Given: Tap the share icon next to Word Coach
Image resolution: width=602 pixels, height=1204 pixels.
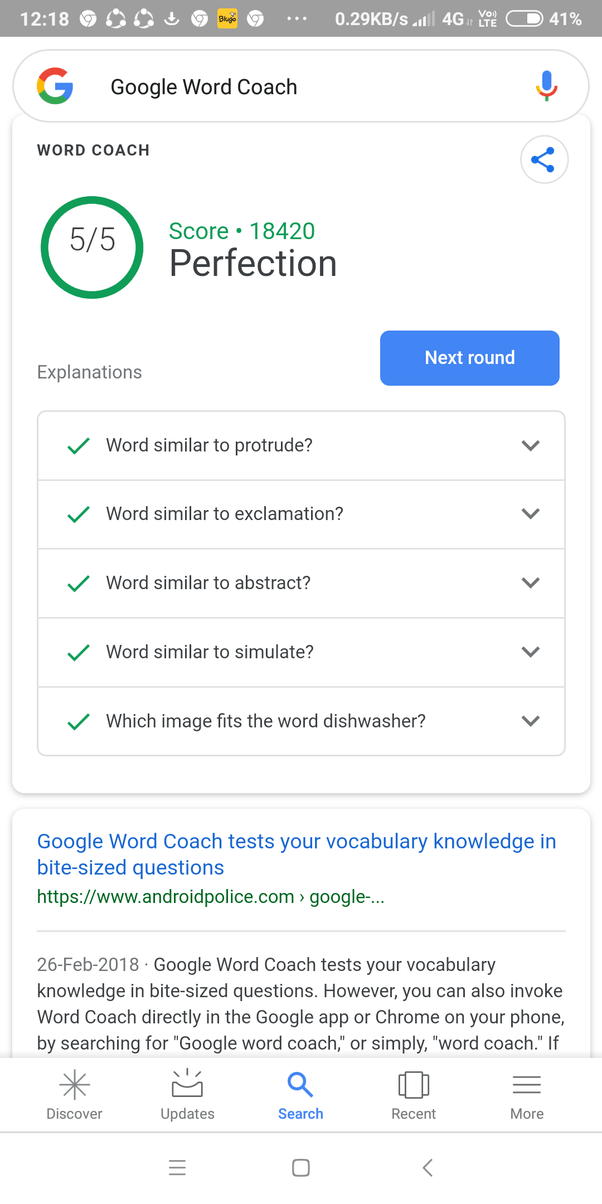Looking at the screenshot, I should (x=543, y=159).
